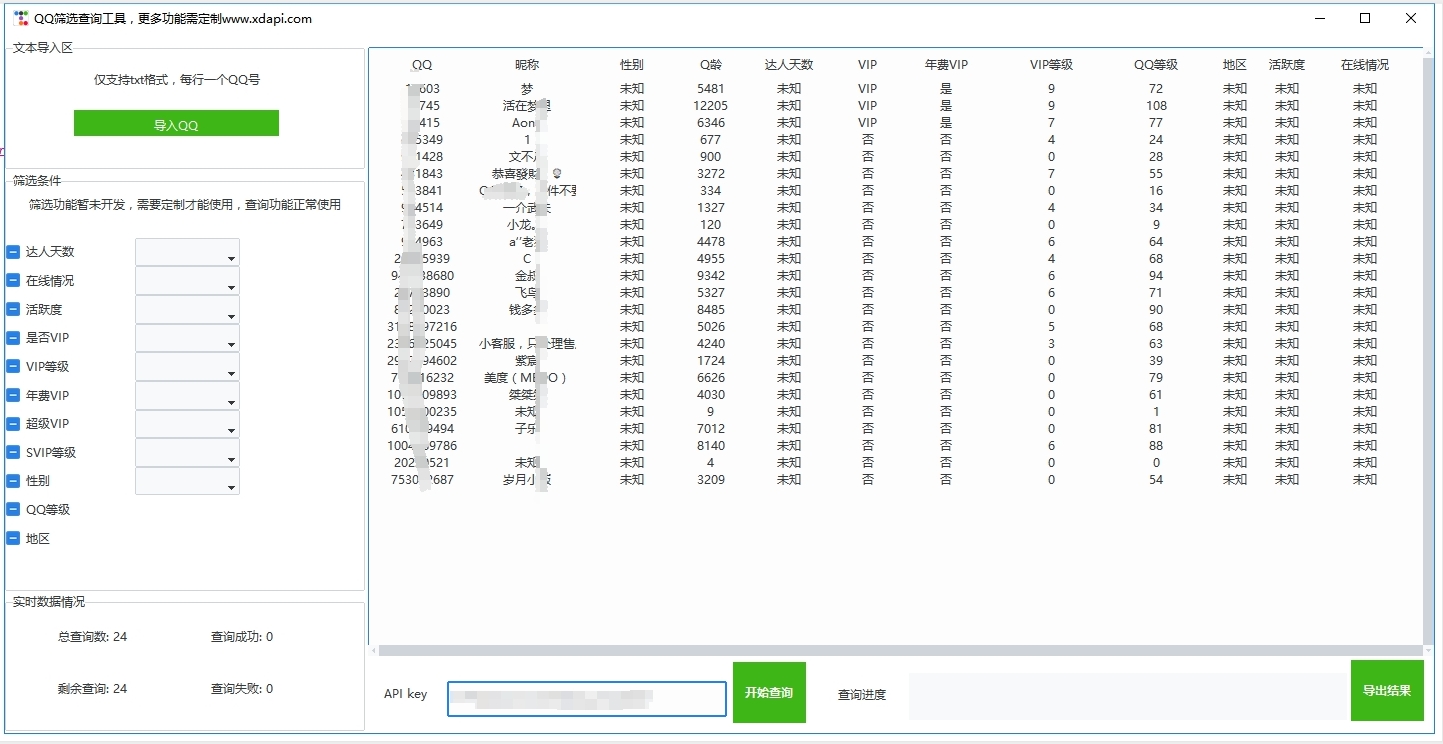Click the 总查询数: 24 label
The height and width of the screenshot is (744, 1443).
[92, 636]
